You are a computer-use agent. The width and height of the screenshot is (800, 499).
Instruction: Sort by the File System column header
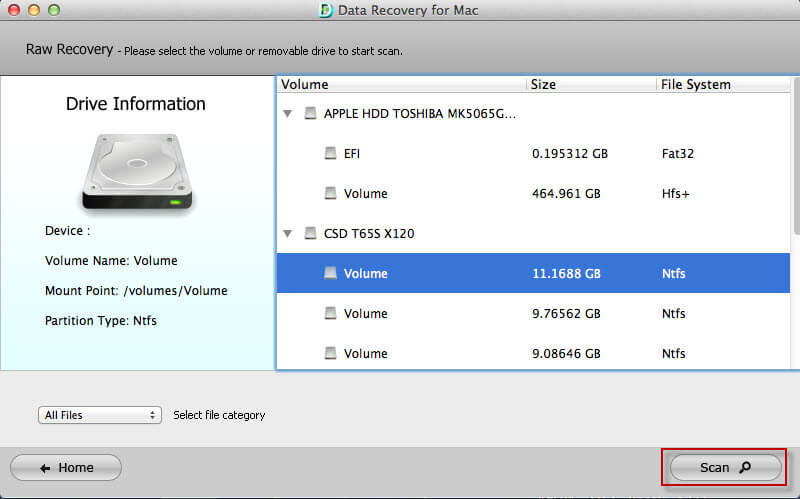pyautogui.click(x=723, y=85)
